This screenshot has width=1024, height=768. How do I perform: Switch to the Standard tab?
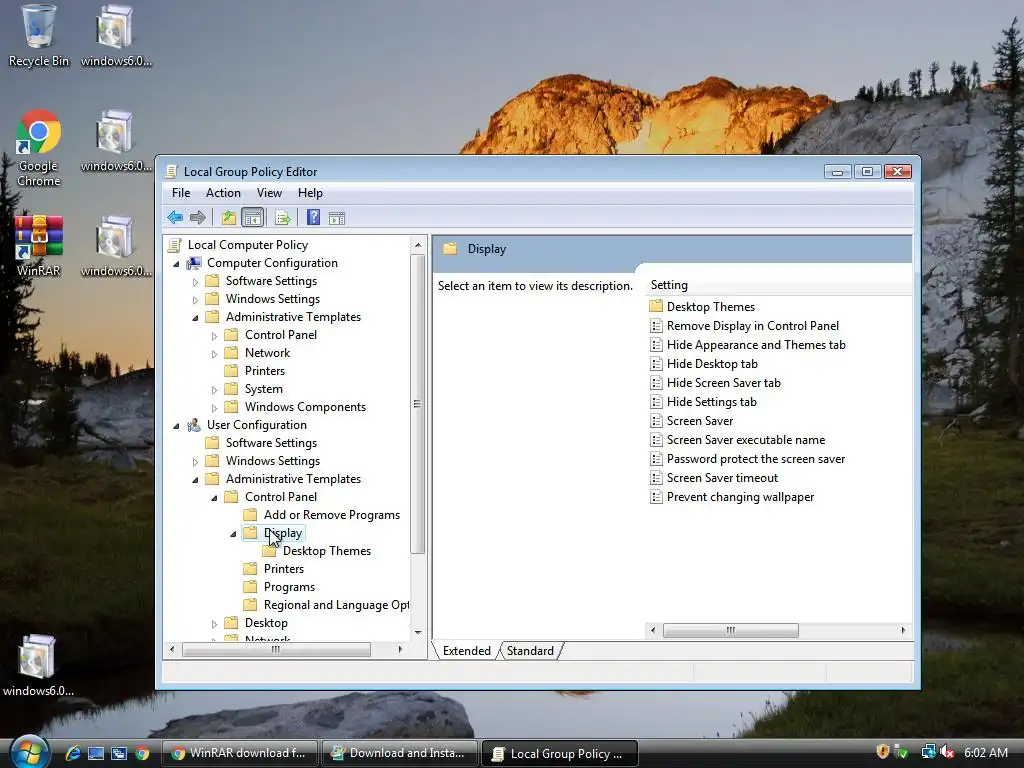[530, 650]
